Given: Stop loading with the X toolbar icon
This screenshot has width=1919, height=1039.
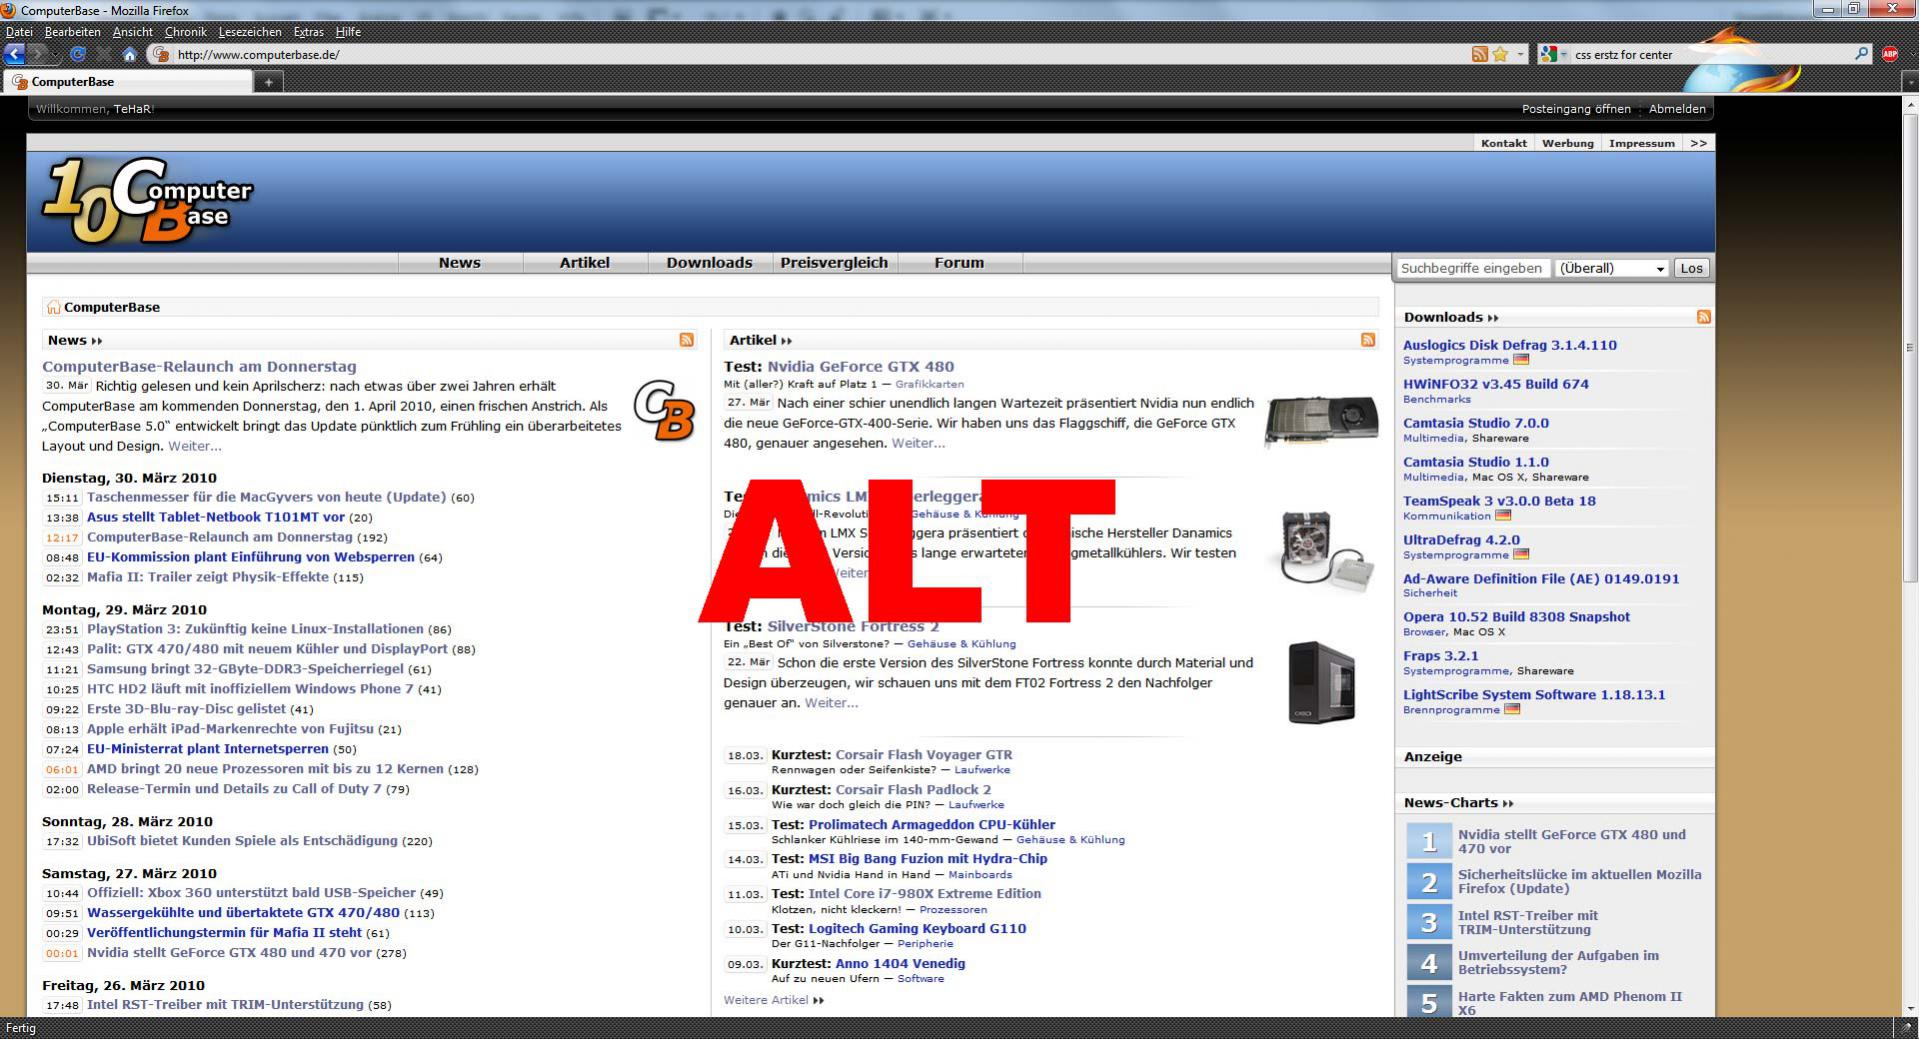Looking at the screenshot, I should coord(103,54).
